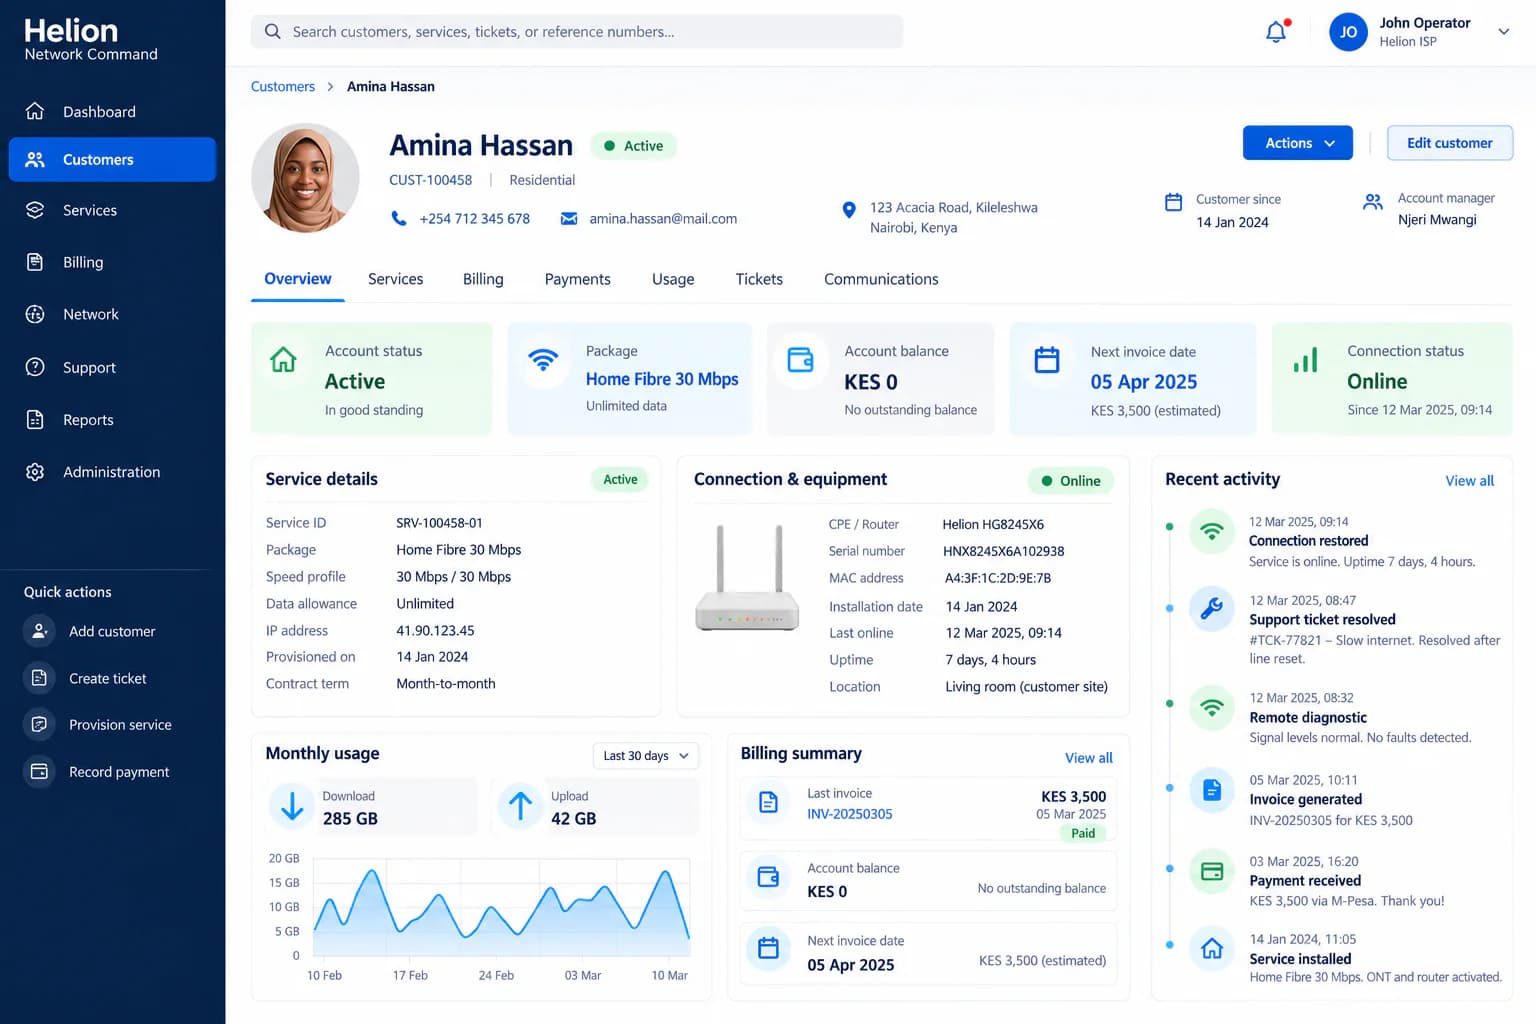Switch to the Services tab
The width and height of the screenshot is (1536, 1024).
tap(395, 279)
